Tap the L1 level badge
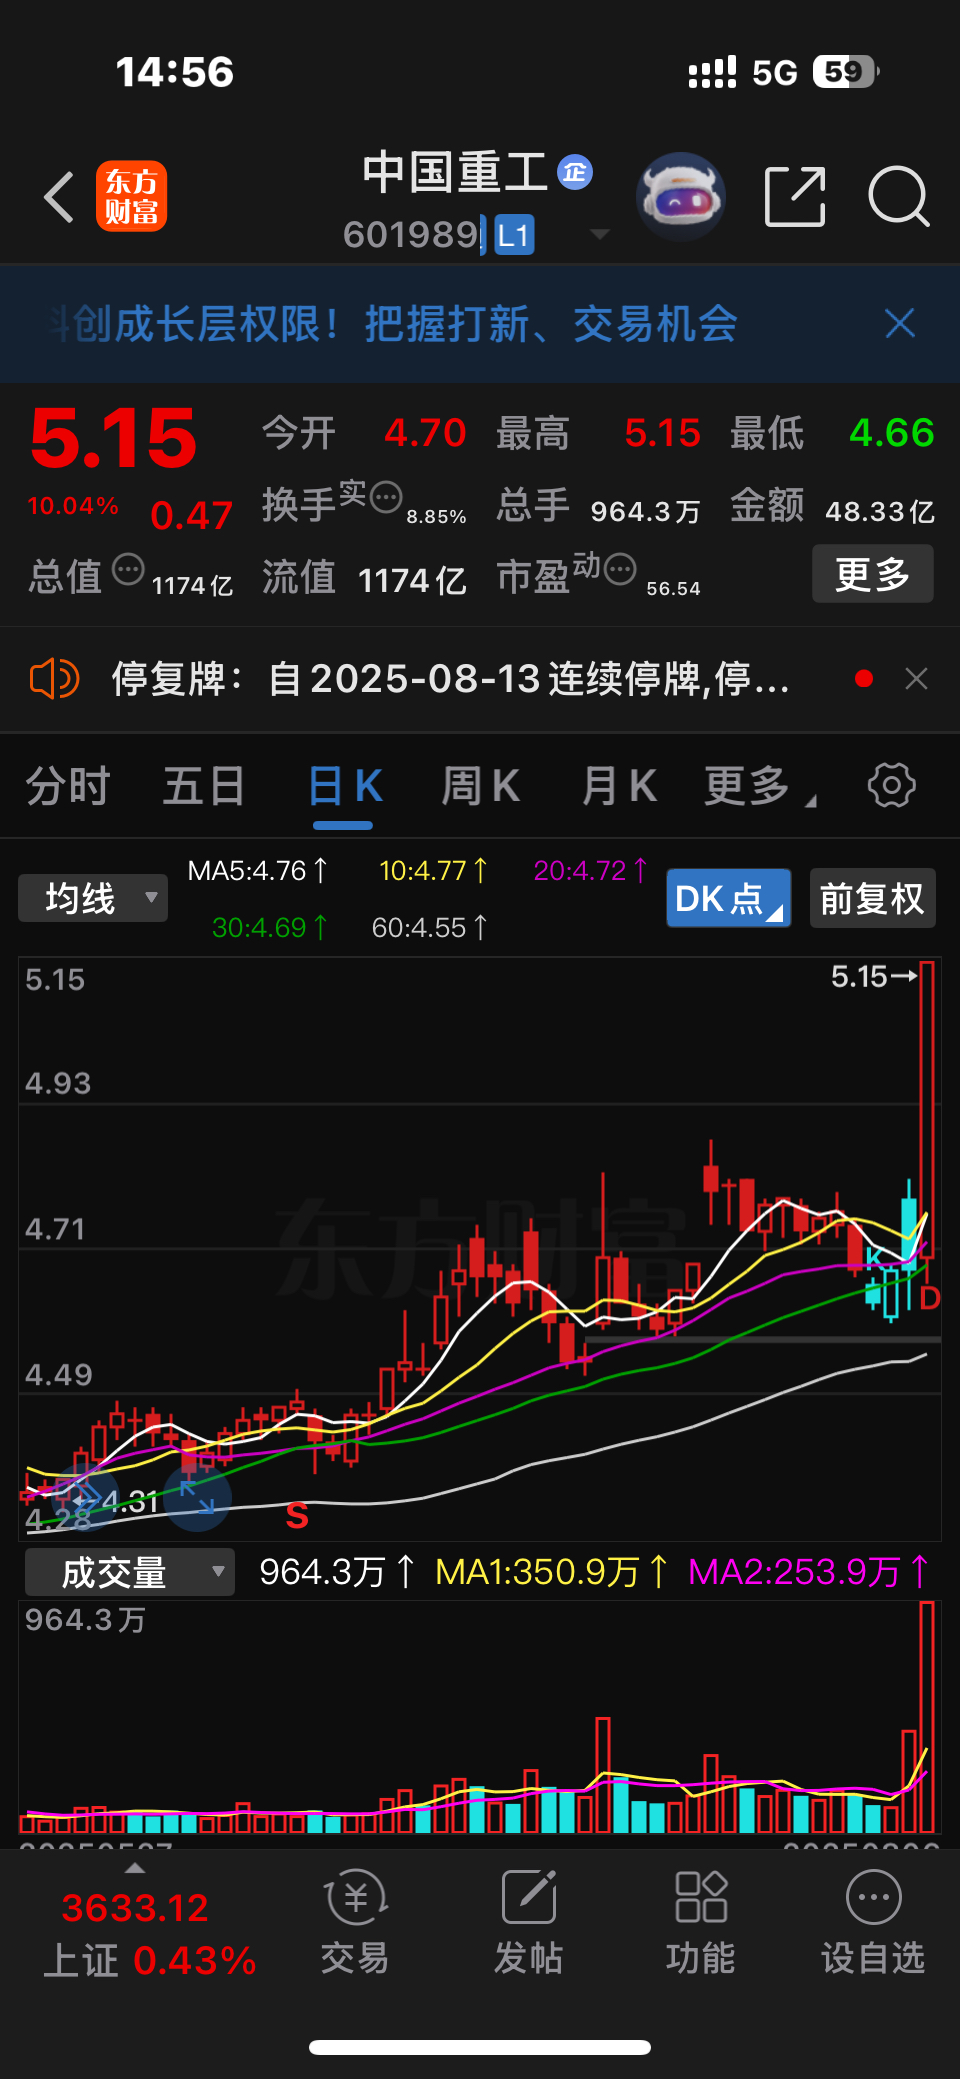This screenshot has height=2079, width=960. tap(514, 235)
